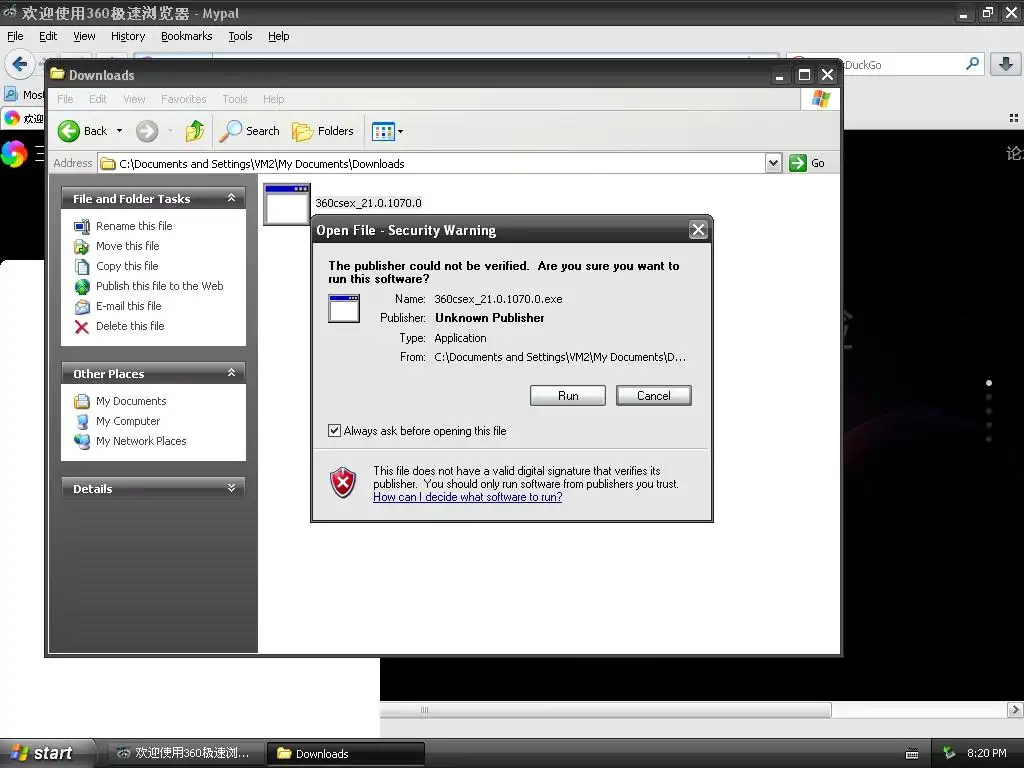Click the magnifier search icon in Mypal
This screenshot has height=768, width=1024.
(972, 64)
